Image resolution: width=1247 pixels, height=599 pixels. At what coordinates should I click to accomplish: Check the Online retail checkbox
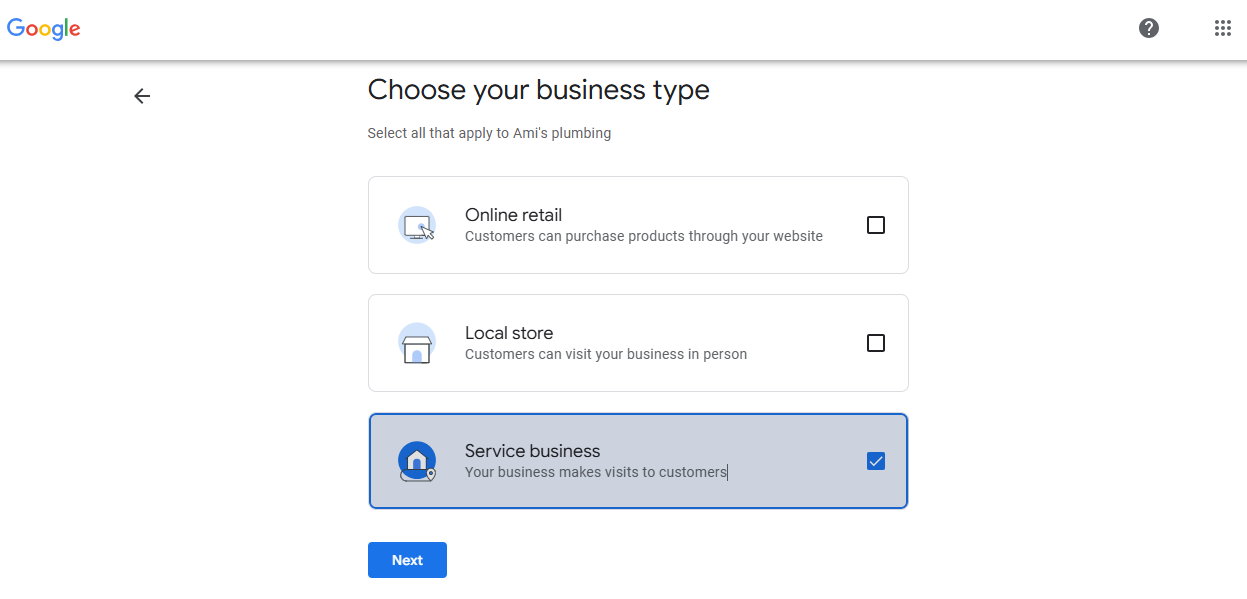pos(875,225)
